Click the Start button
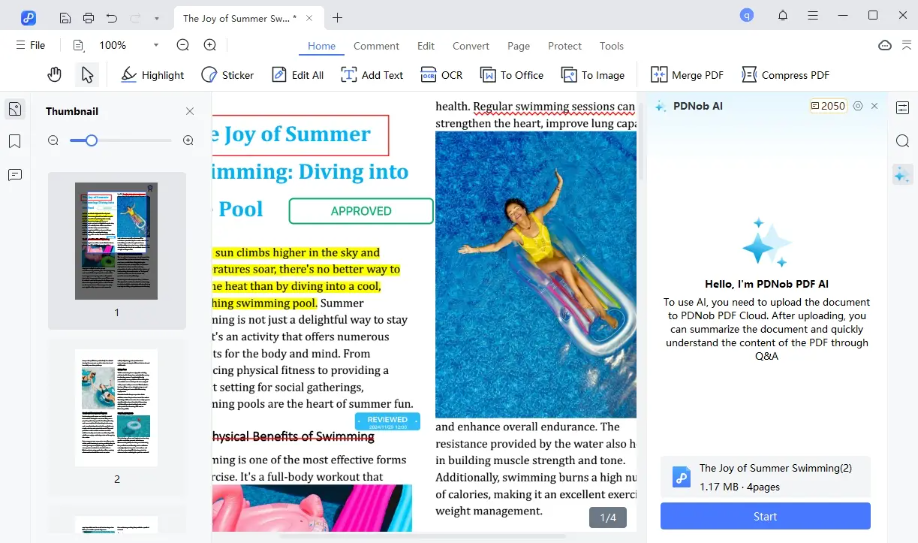918x543 pixels. (765, 516)
